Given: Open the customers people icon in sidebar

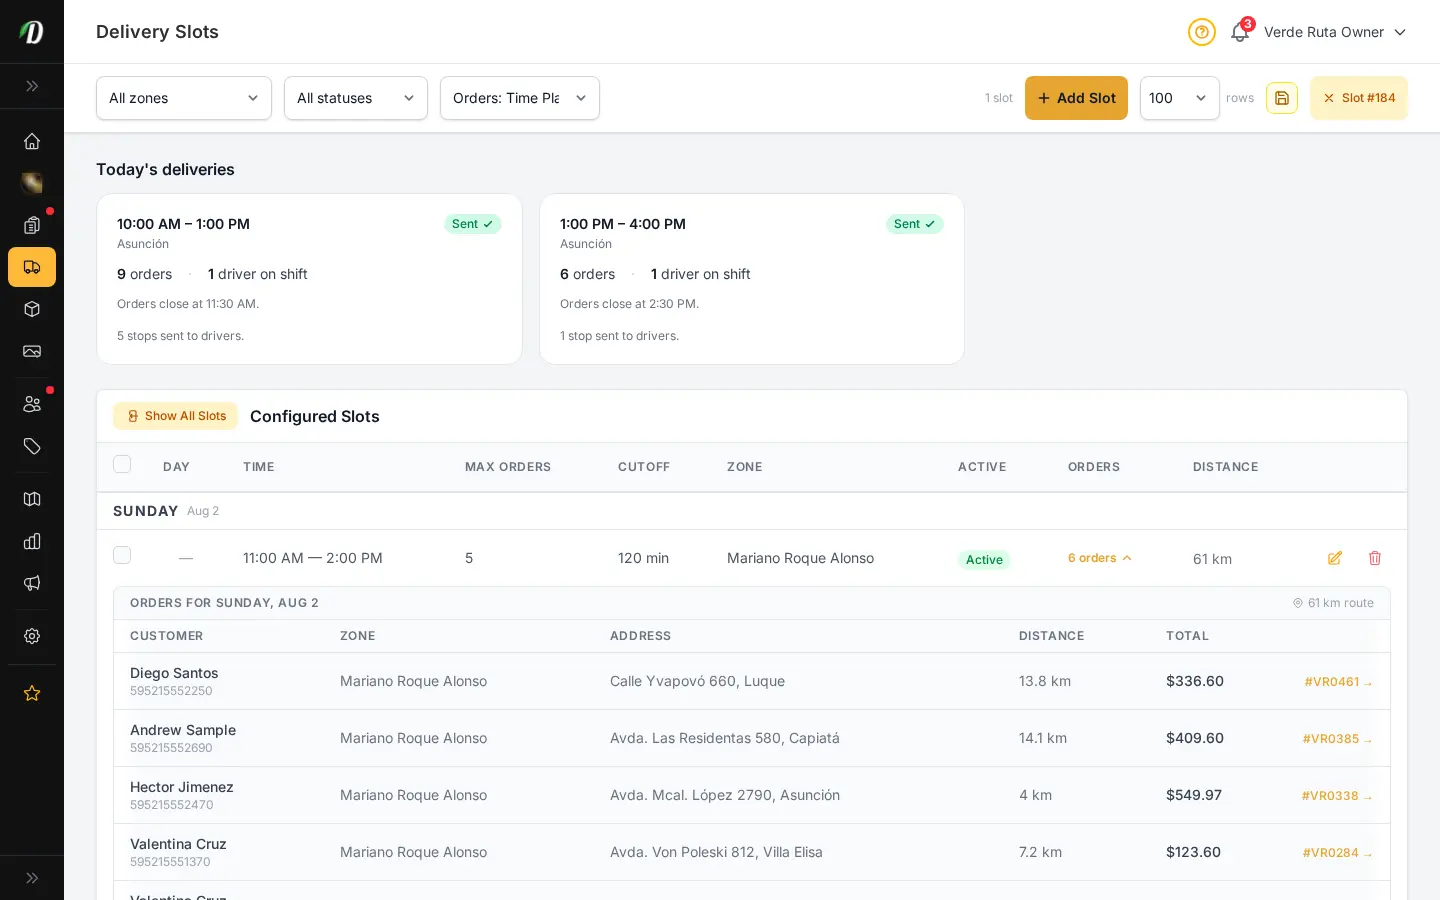Looking at the screenshot, I should click(32, 404).
